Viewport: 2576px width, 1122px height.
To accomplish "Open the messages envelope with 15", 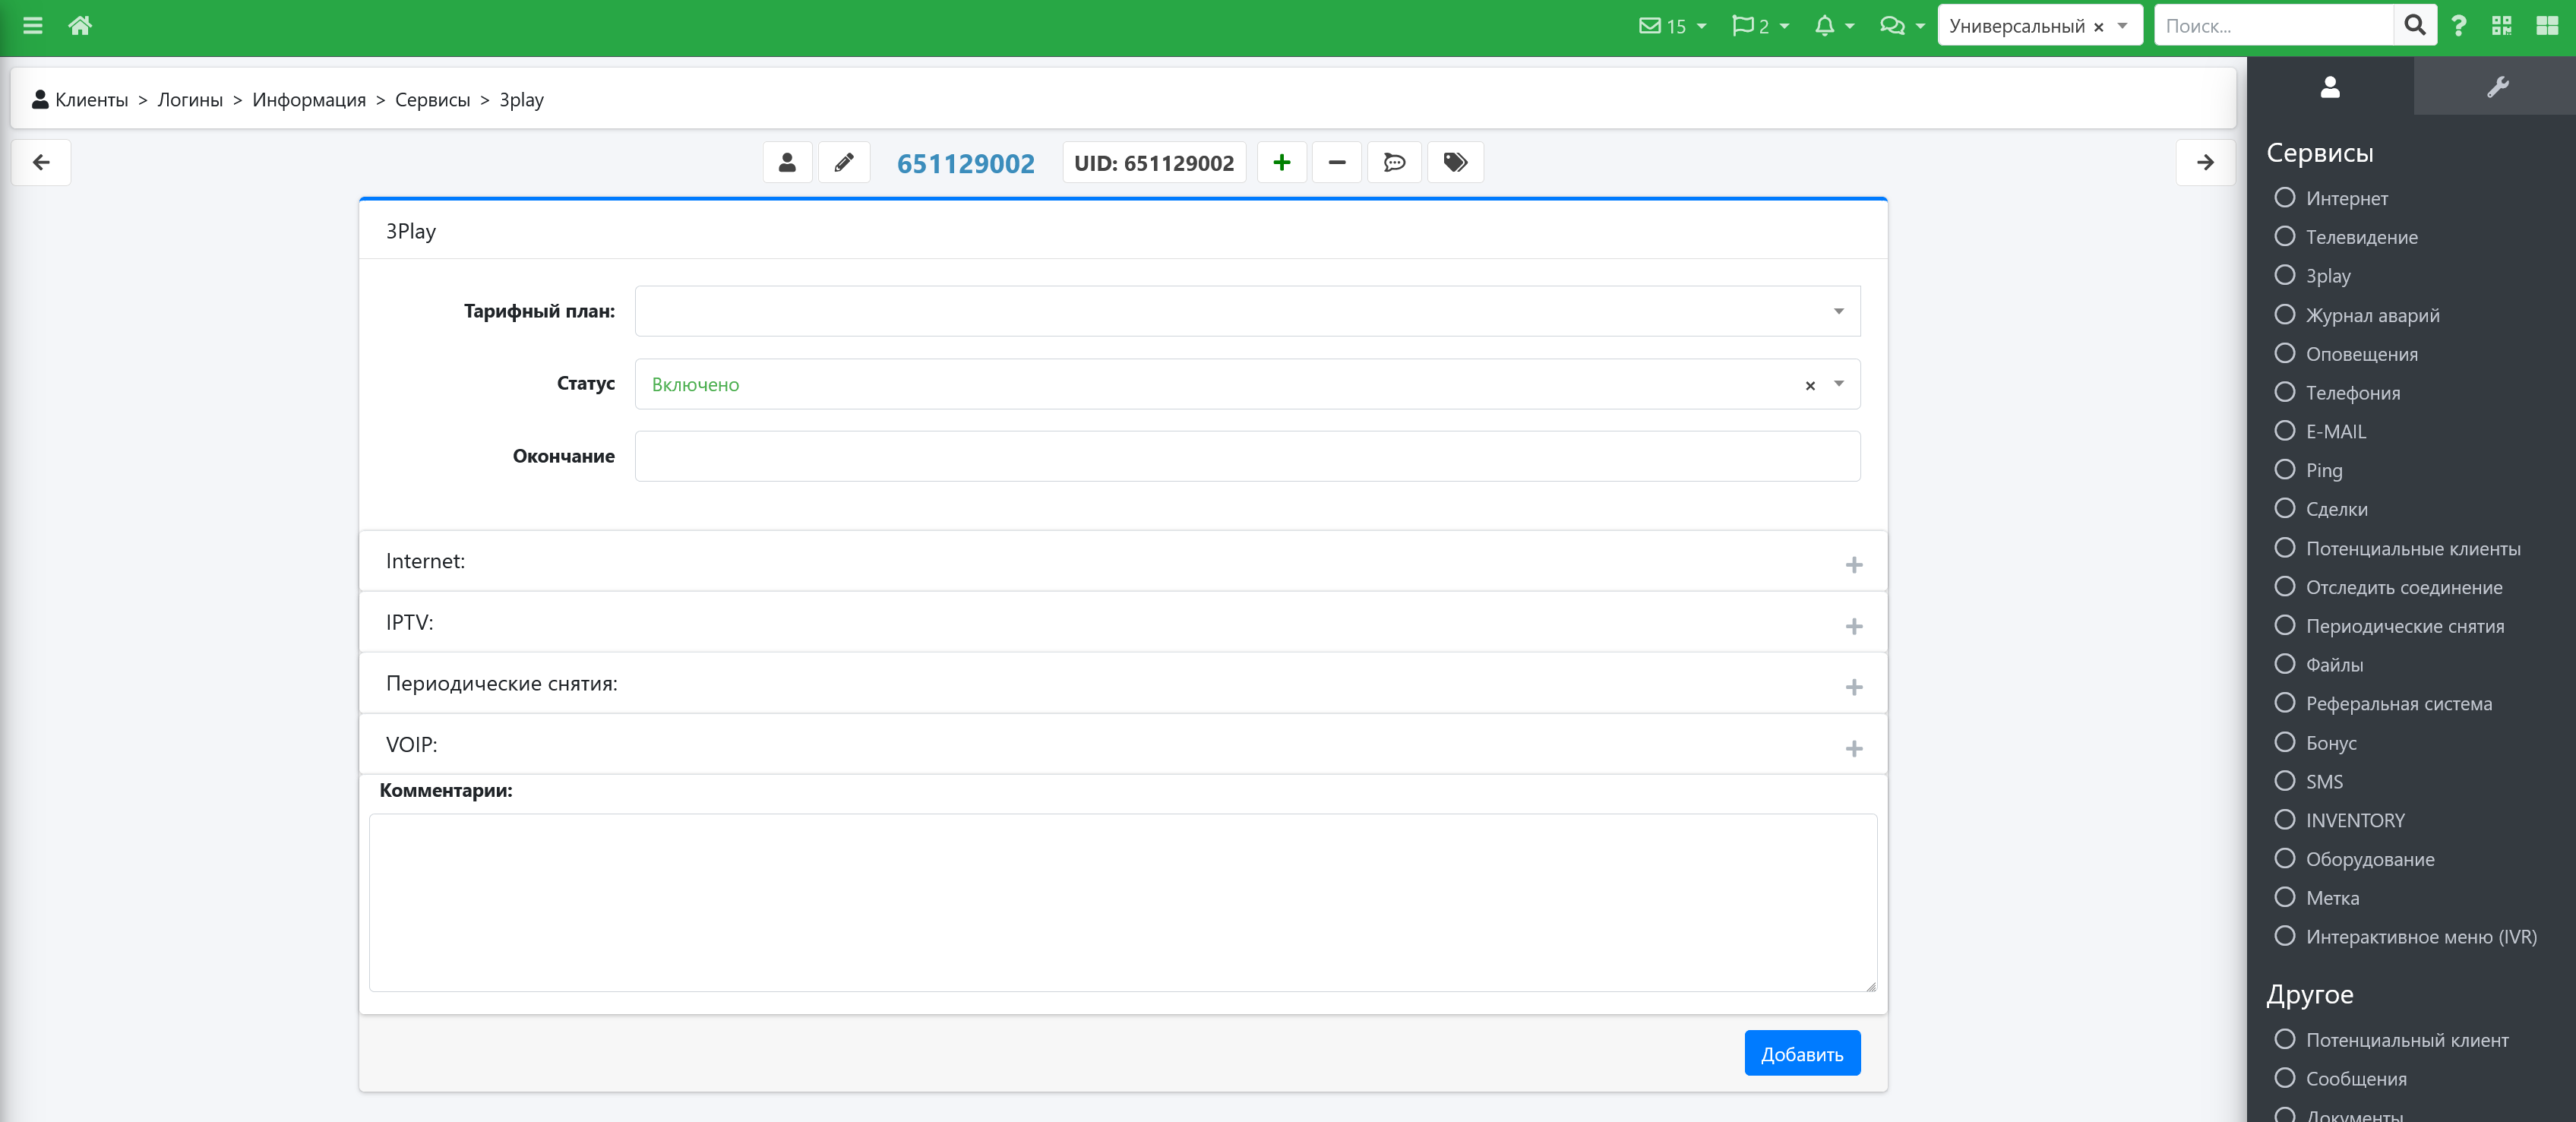I will (x=1663, y=26).
